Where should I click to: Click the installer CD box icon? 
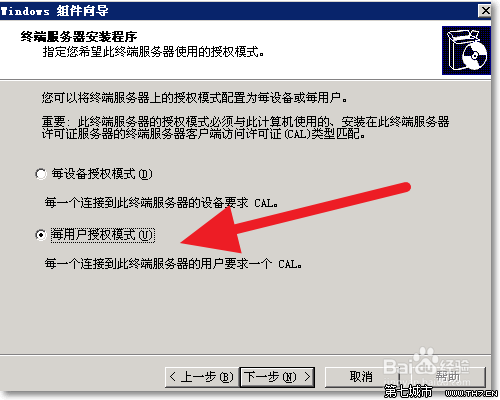(466, 50)
